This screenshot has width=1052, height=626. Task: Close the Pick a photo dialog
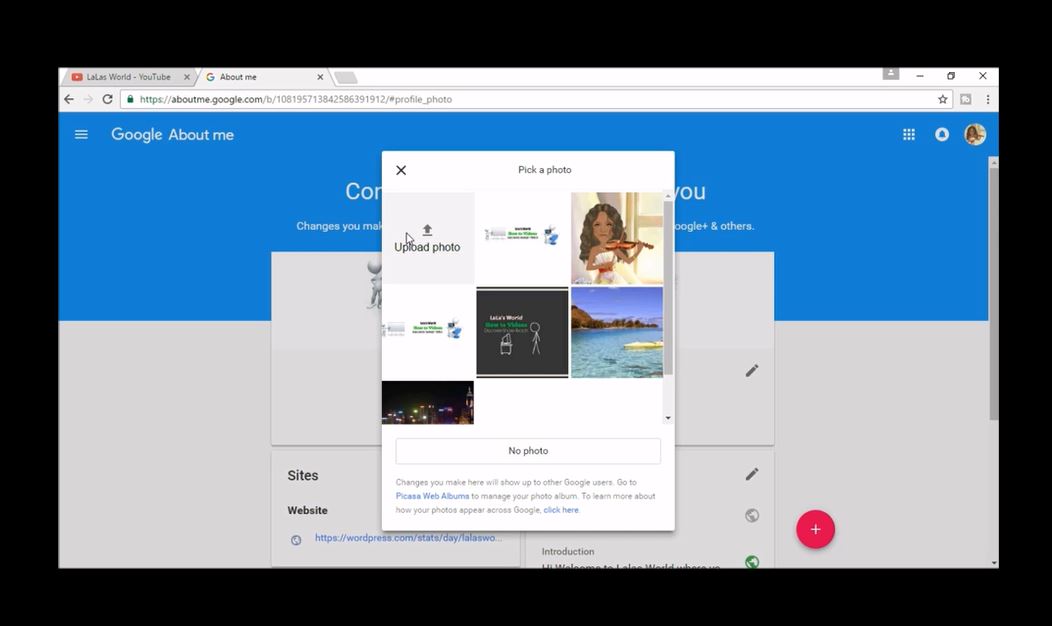pyautogui.click(x=401, y=170)
